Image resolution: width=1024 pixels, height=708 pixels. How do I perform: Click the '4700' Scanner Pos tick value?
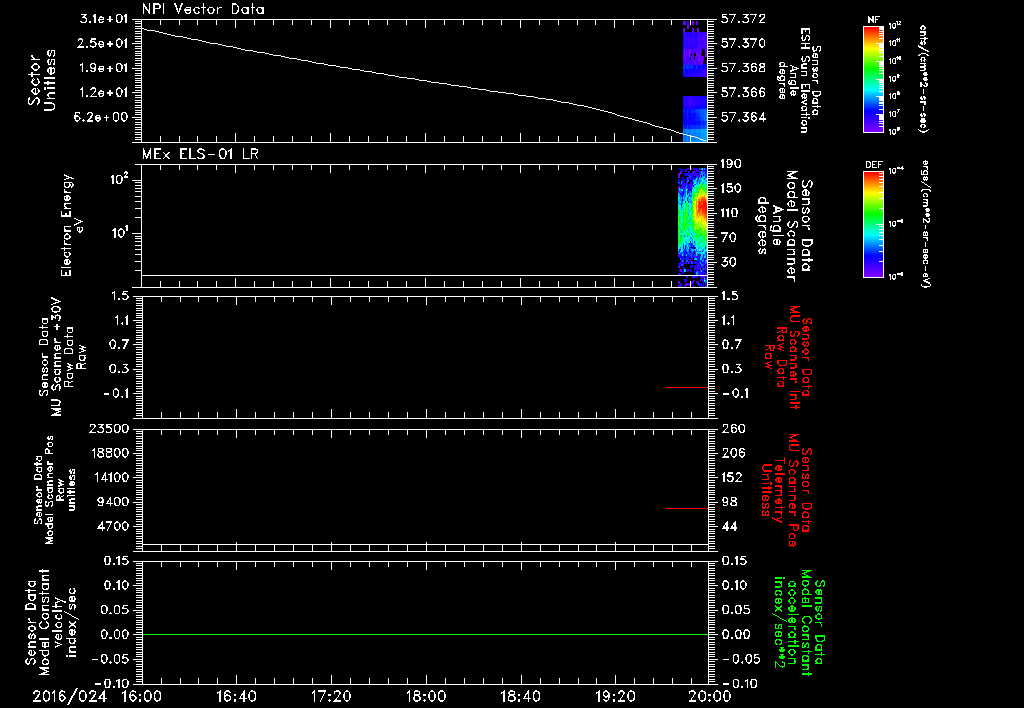[x=114, y=526]
